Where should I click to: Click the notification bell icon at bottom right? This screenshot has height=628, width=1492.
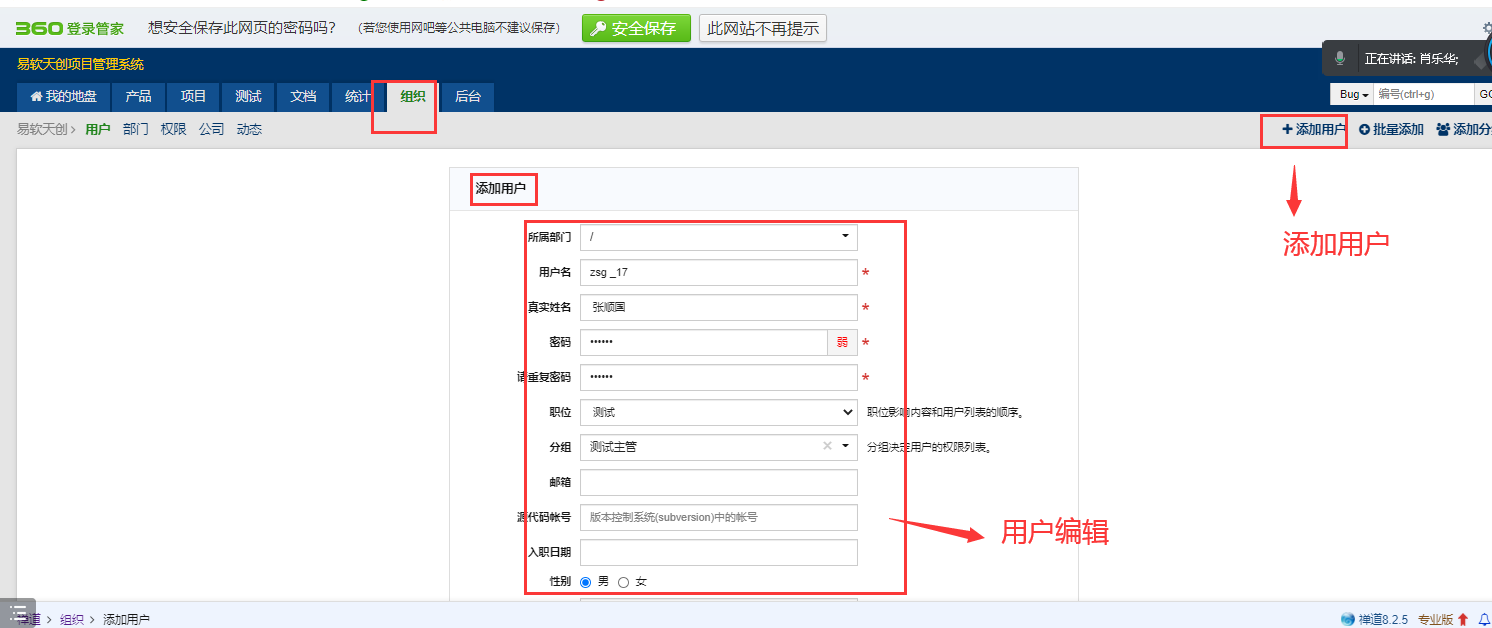(1485, 620)
